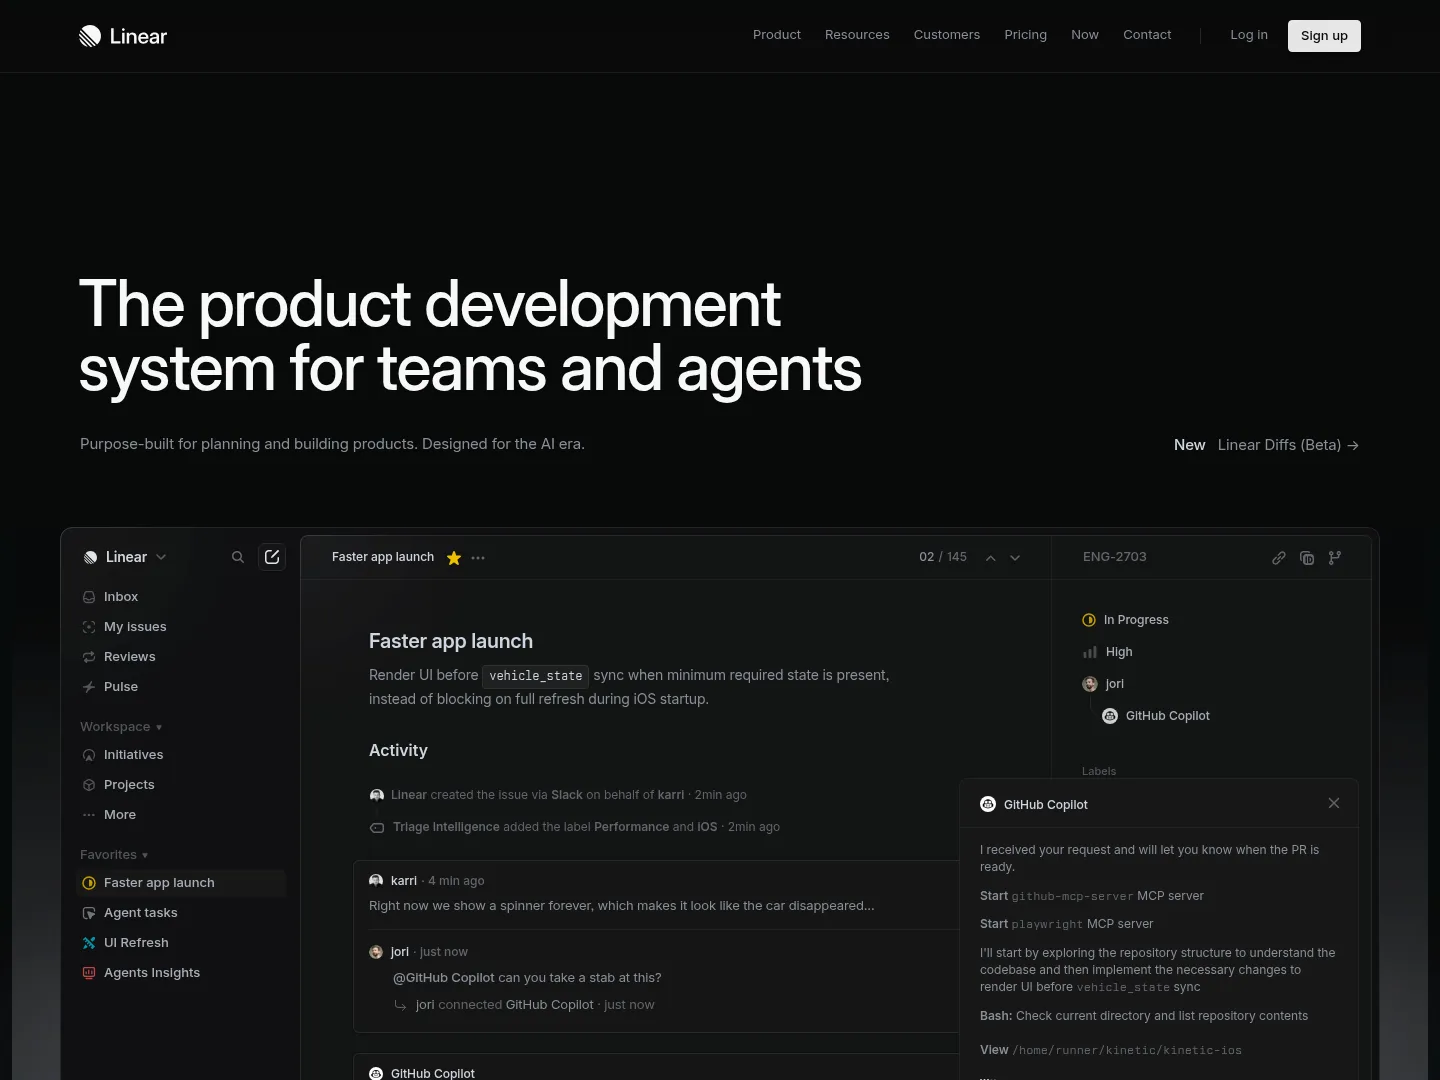Click the More ellipsis icon in the sidebar
This screenshot has height=1080, width=1440.
coord(89,815)
